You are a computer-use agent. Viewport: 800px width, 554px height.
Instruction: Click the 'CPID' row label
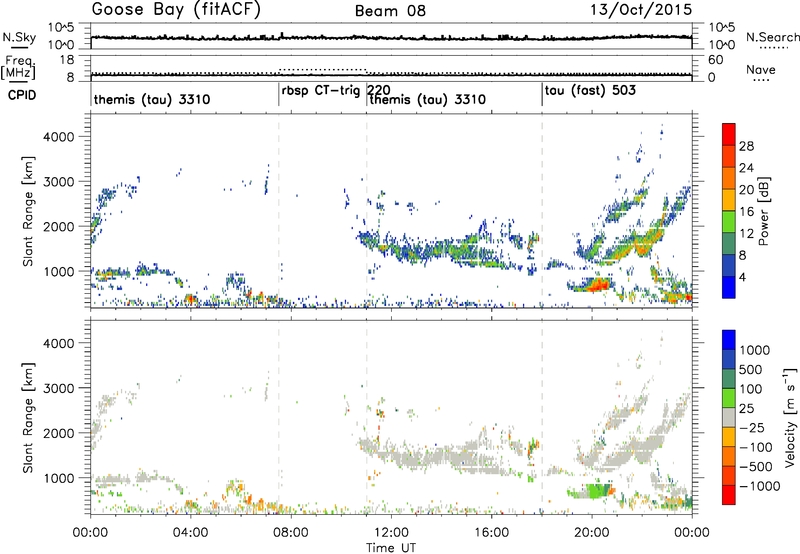[x=22, y=95]
